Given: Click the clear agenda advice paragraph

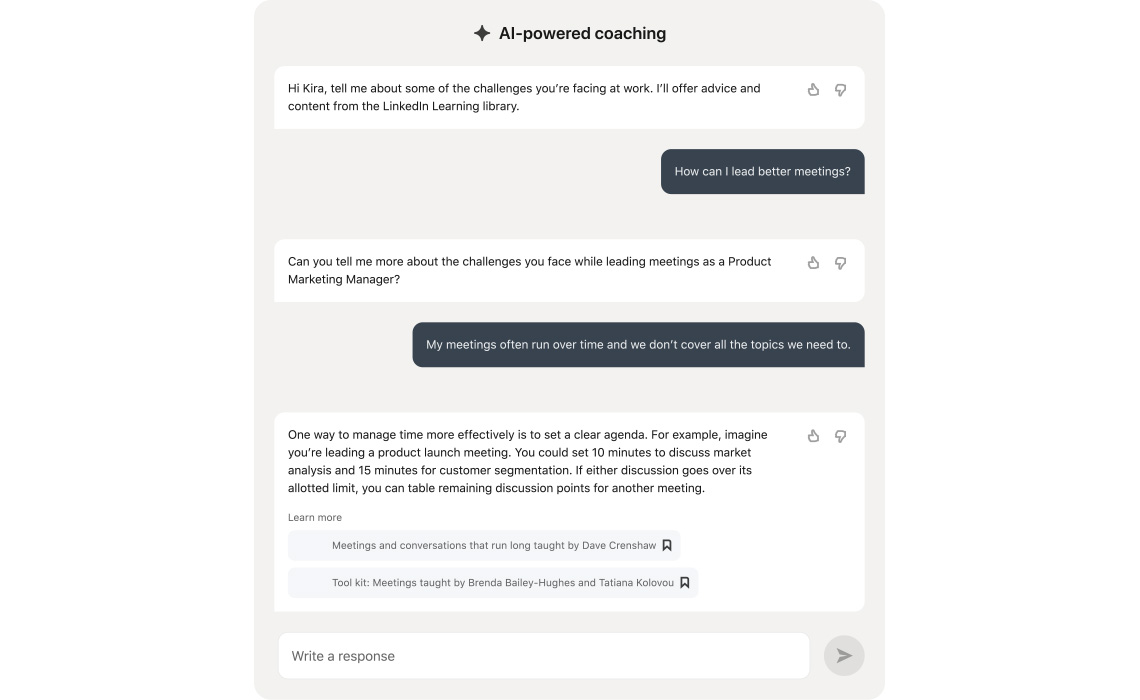Looking at the screenshot, I should tap(528, 462).
